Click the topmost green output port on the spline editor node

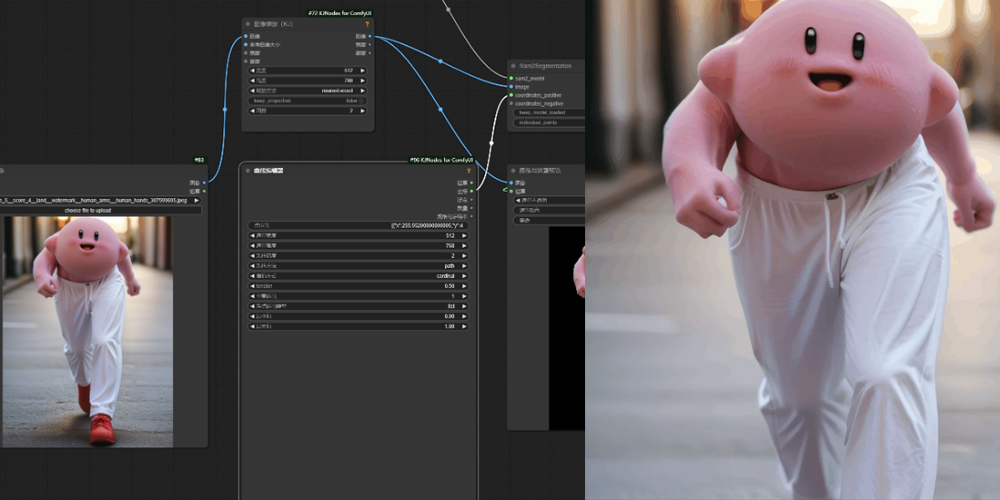(x=471, y=183)
